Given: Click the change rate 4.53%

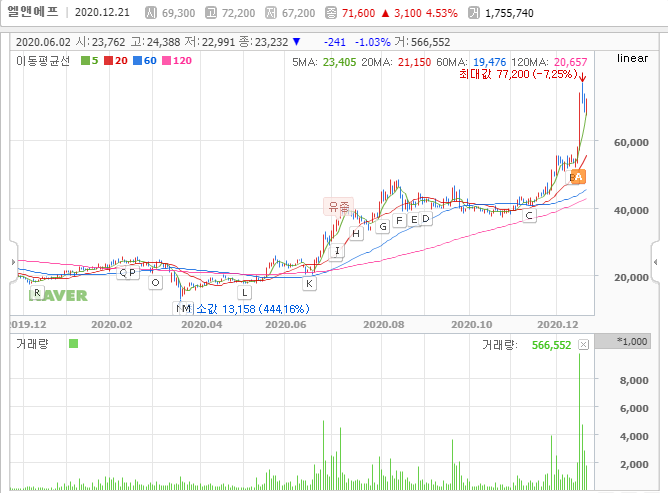Looking at the screenshot, I should [x=441, y=13].
